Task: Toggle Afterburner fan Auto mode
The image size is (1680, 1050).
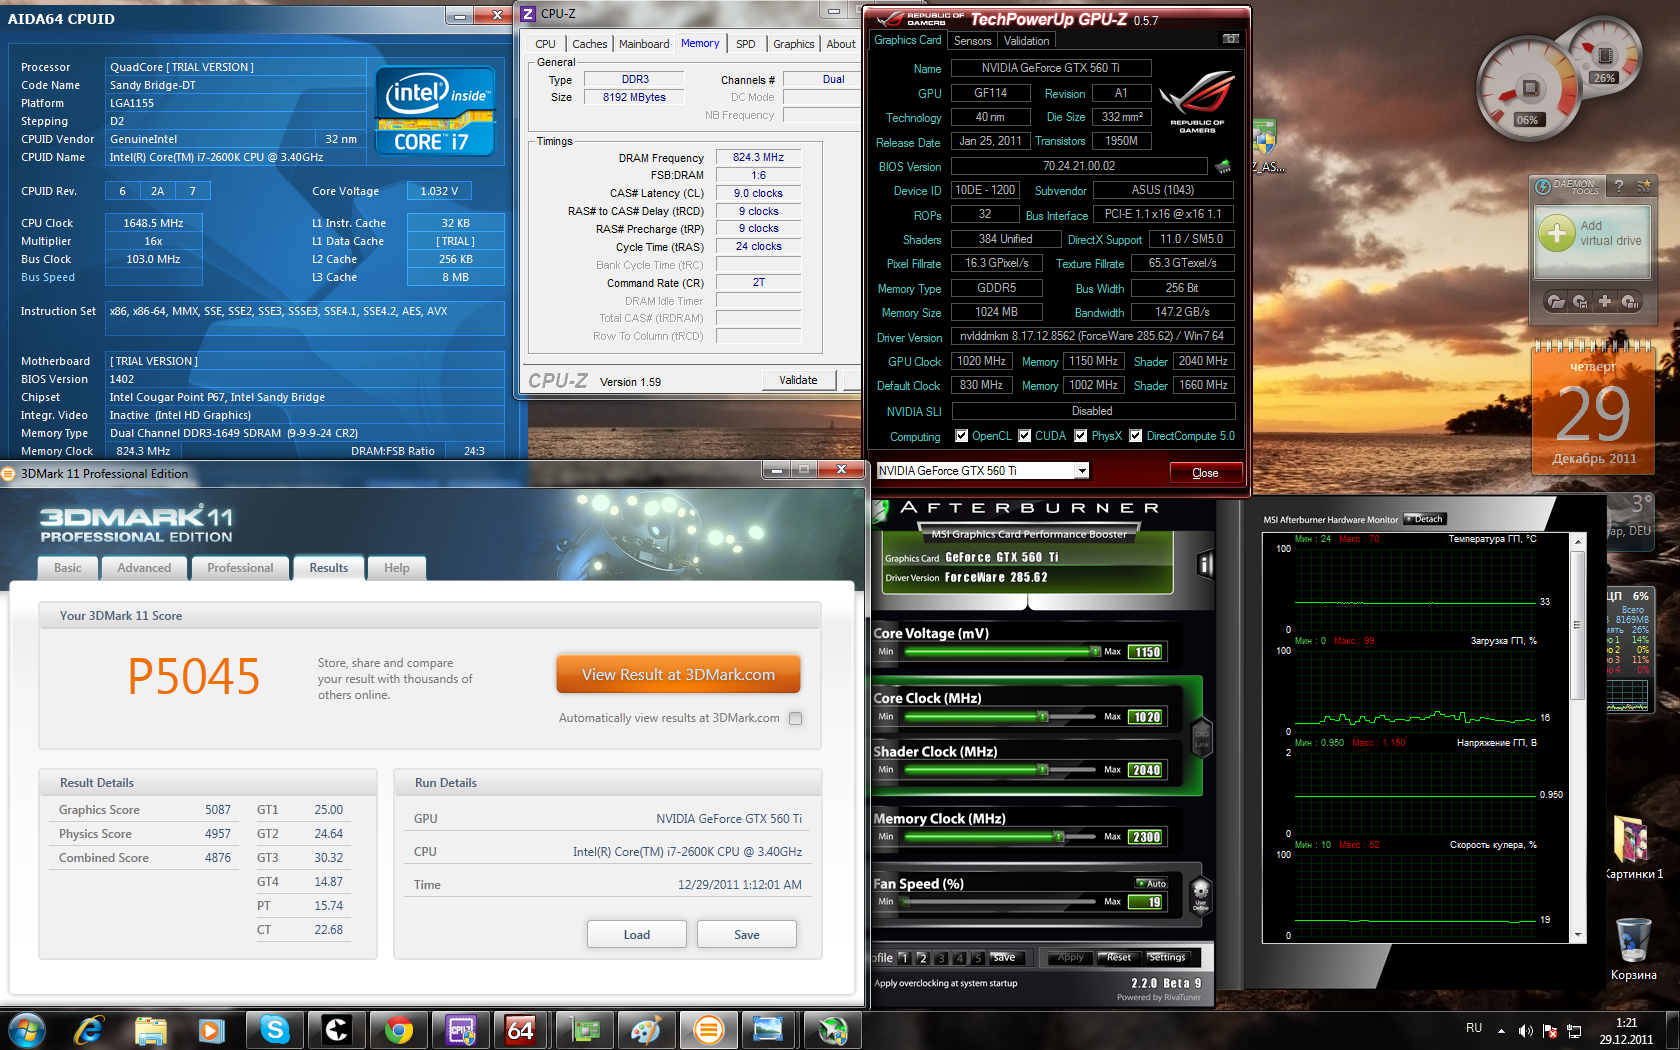Action: coord(1151,883)
